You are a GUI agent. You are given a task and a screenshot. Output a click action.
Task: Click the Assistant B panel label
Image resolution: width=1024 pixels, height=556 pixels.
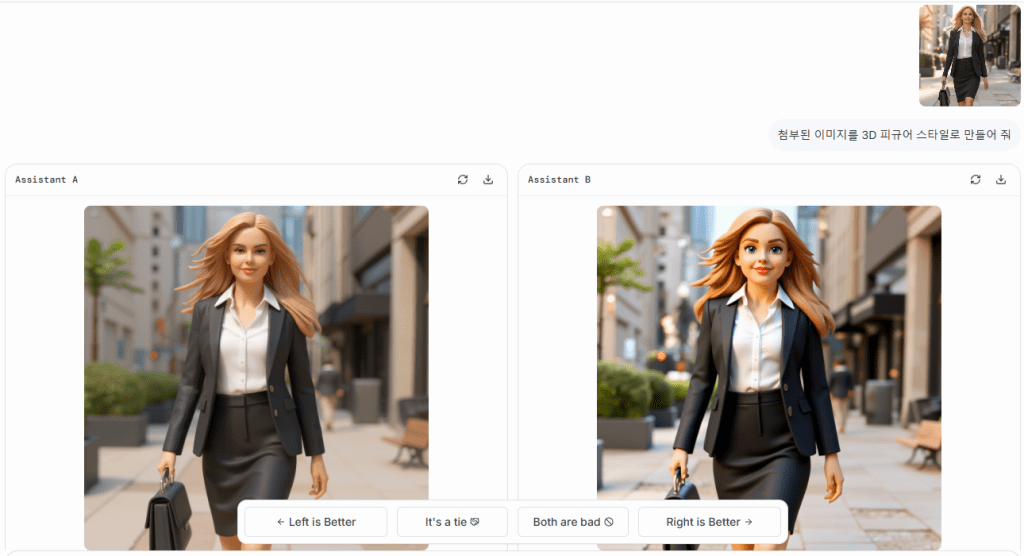tap(559, 180)
